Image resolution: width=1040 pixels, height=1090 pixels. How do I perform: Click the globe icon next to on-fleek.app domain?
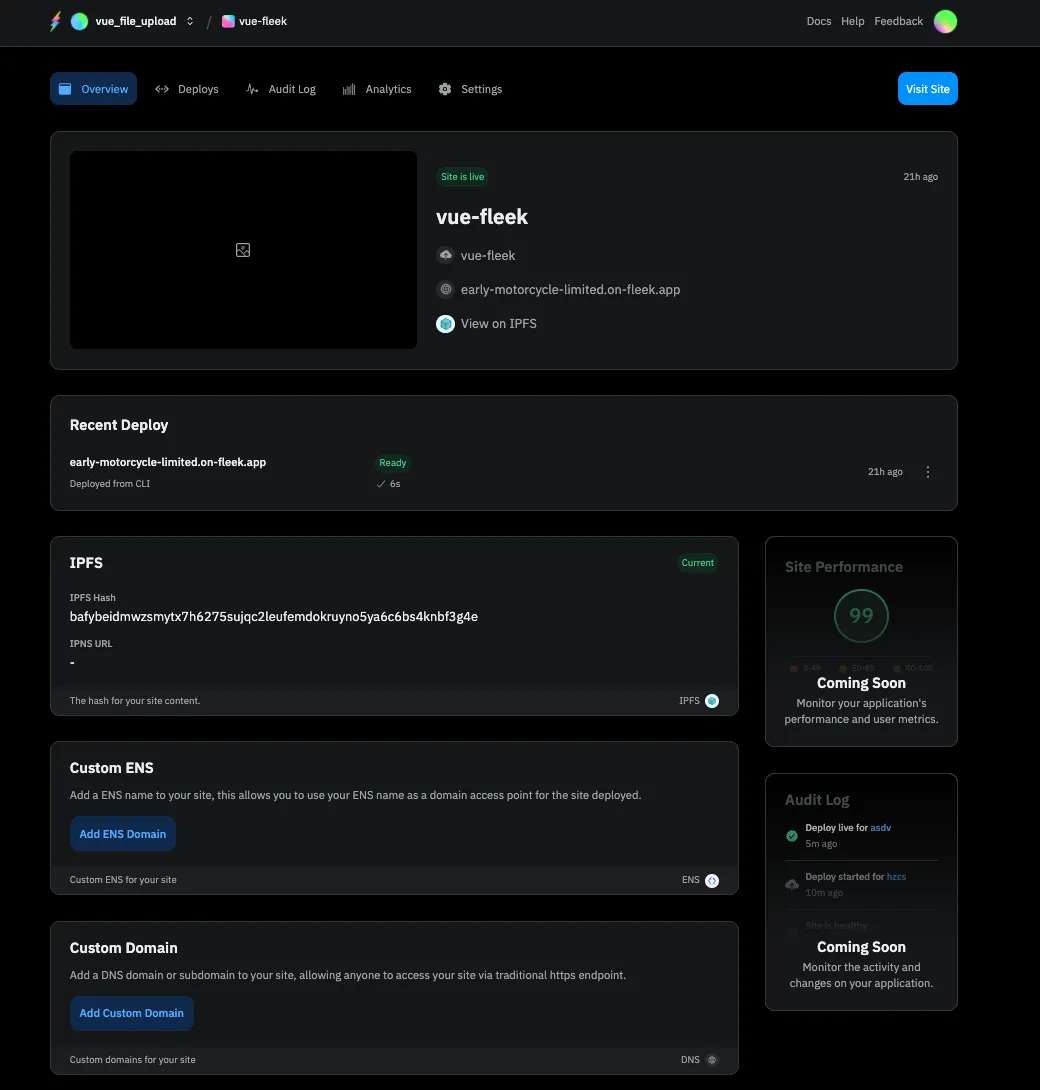(x=446, y=290)
